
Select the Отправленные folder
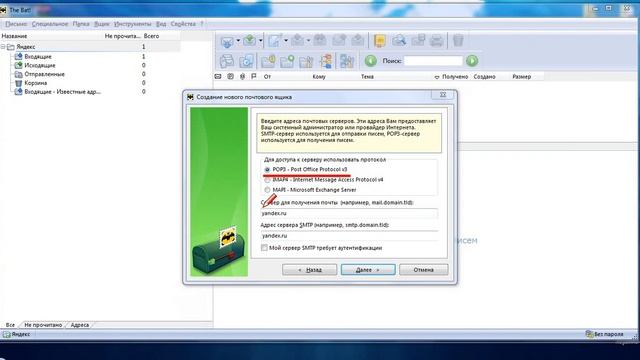point(44,74)
